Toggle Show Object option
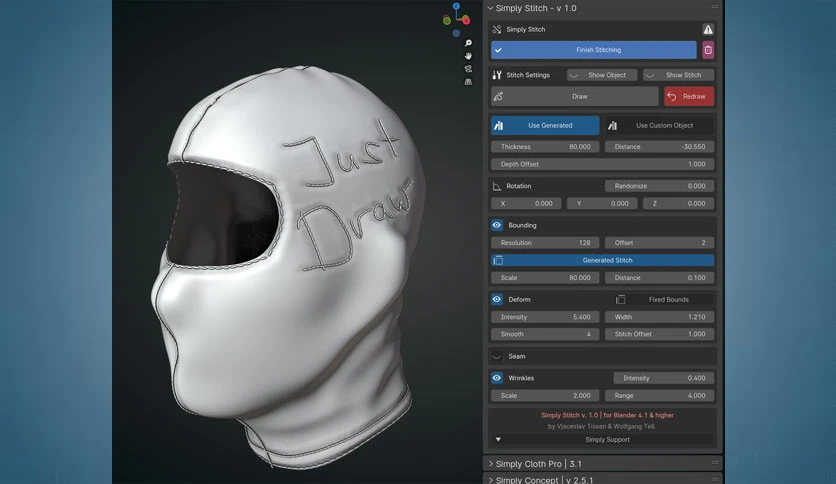Viewport: 836px width, 484px height. coord(602,75)
